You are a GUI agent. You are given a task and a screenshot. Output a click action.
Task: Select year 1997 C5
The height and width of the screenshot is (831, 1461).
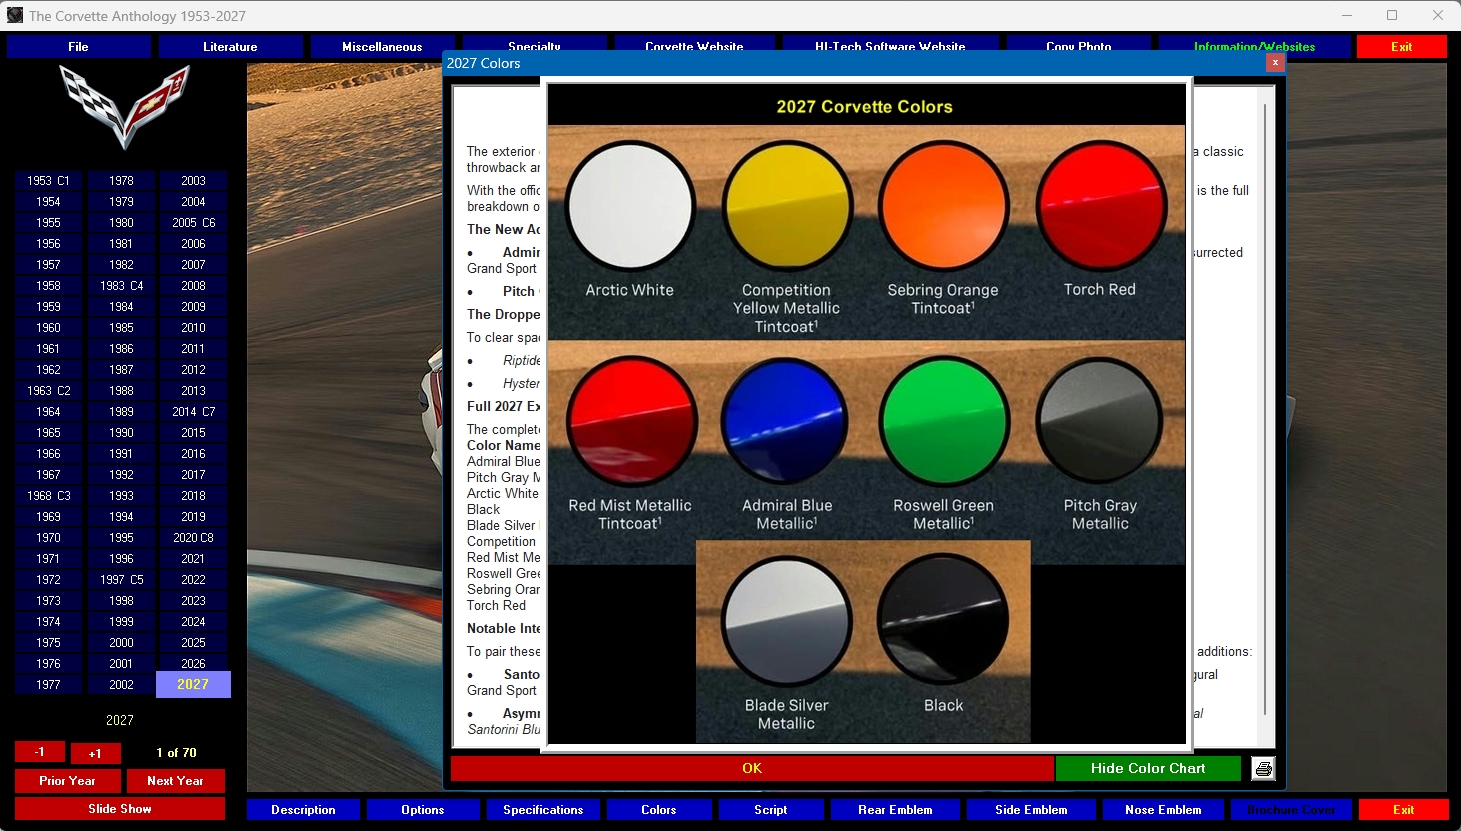point(121,580)
